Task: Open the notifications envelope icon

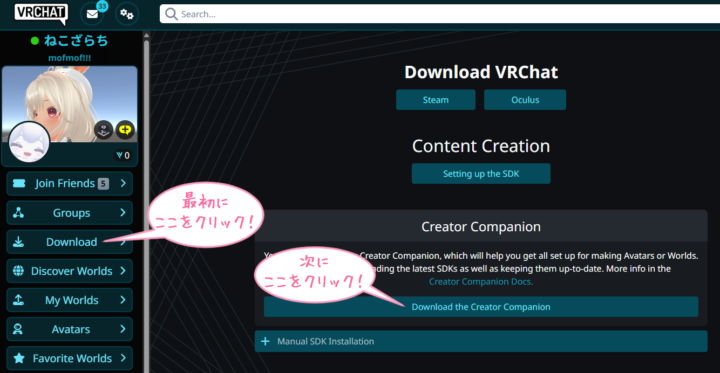Action: click(92, 14)
